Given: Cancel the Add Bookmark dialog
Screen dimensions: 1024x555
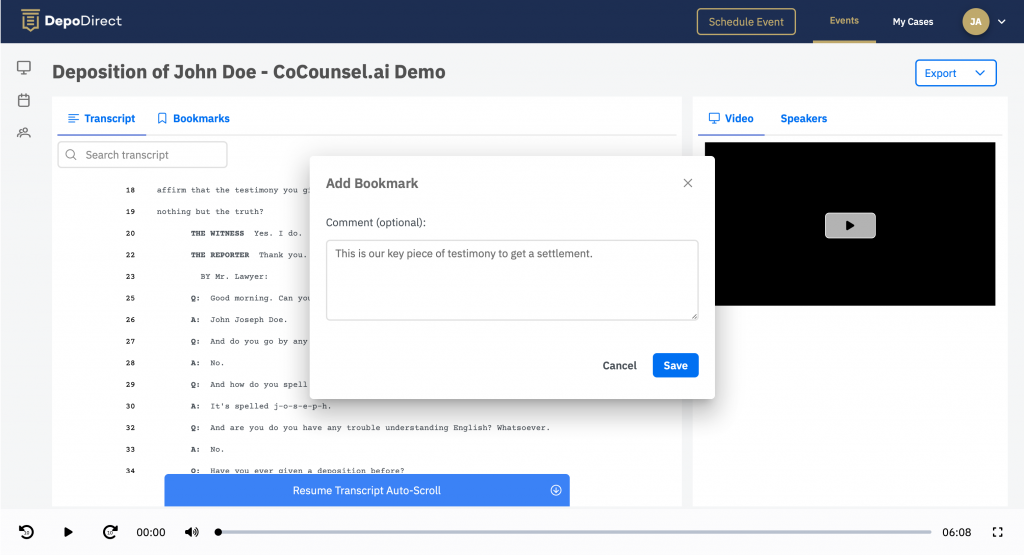Looking at the screenshot, I should point(619,365).
